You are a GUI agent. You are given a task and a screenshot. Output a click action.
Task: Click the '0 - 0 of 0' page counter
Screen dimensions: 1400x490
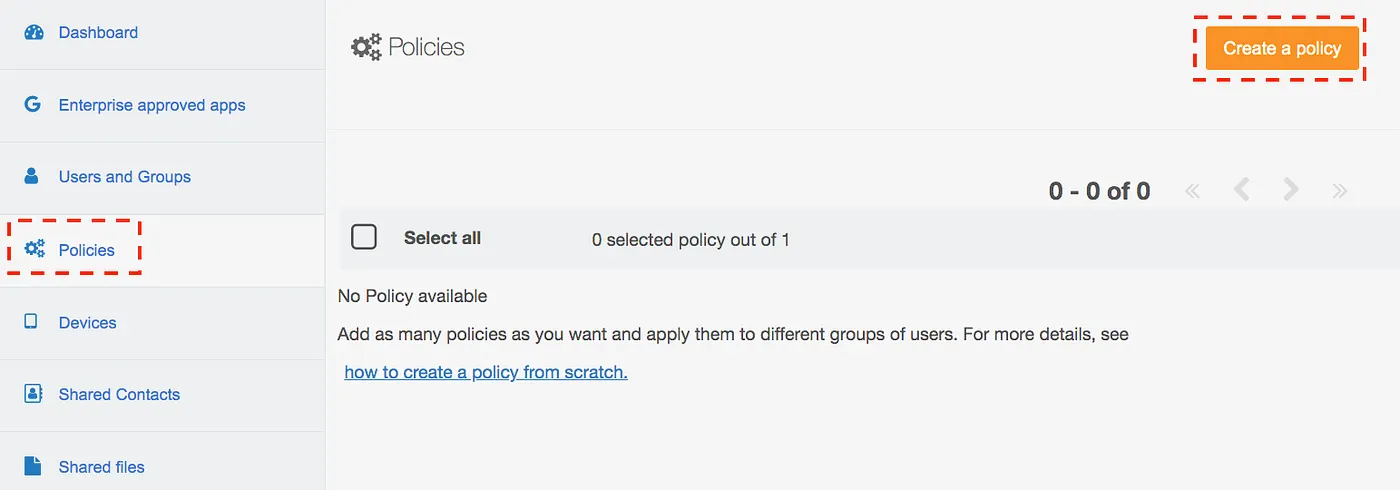point(1099,191)
